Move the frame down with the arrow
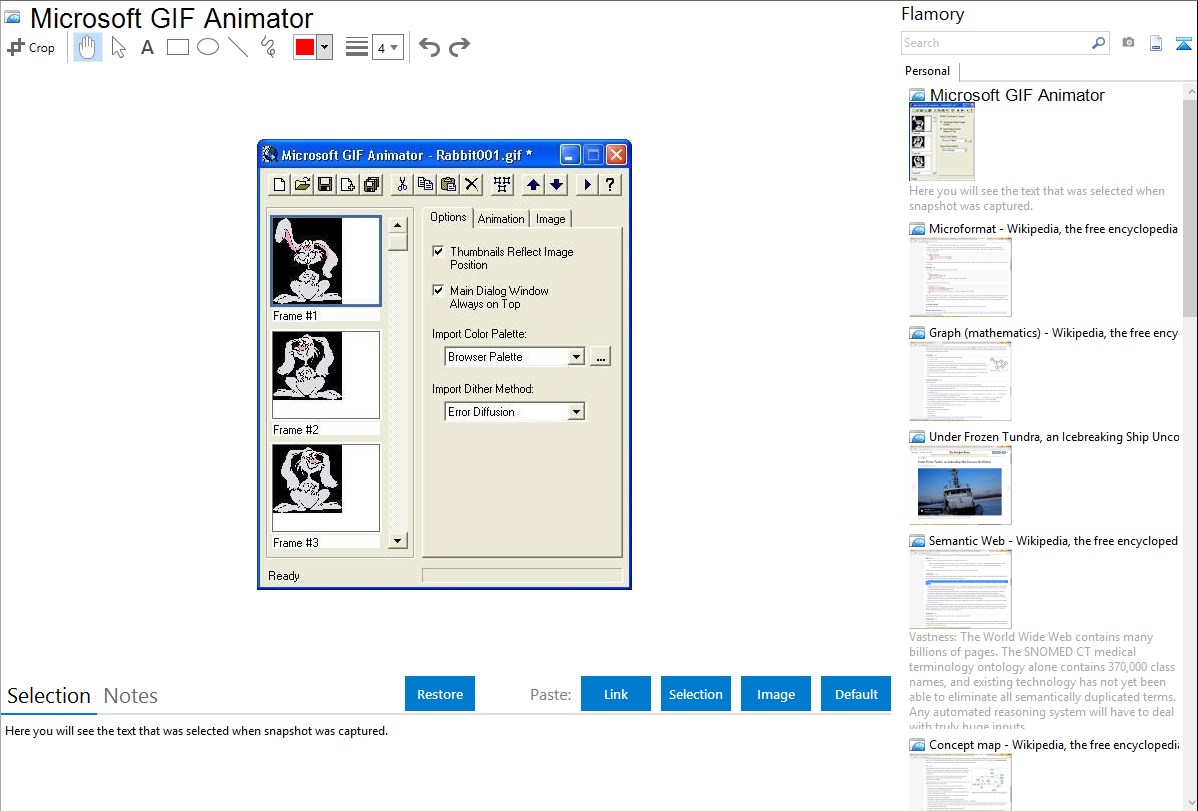 556,184
